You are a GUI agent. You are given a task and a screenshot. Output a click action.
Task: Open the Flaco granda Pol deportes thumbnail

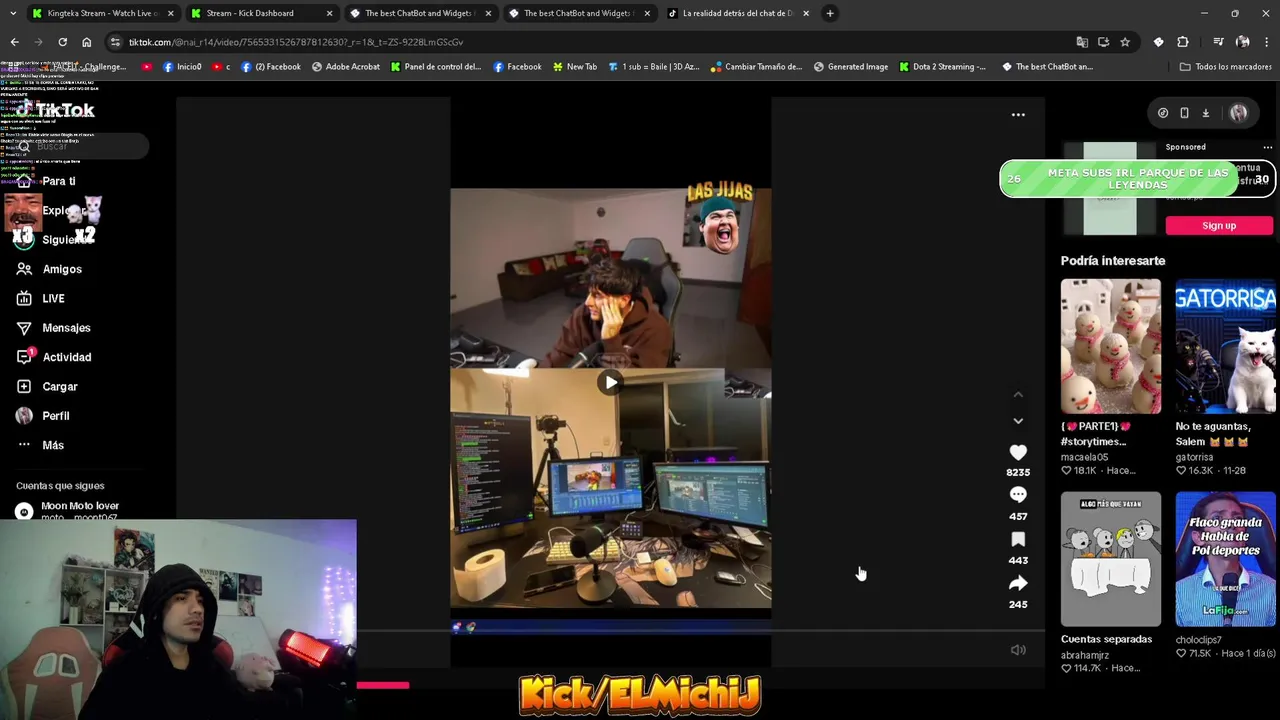1225,559
